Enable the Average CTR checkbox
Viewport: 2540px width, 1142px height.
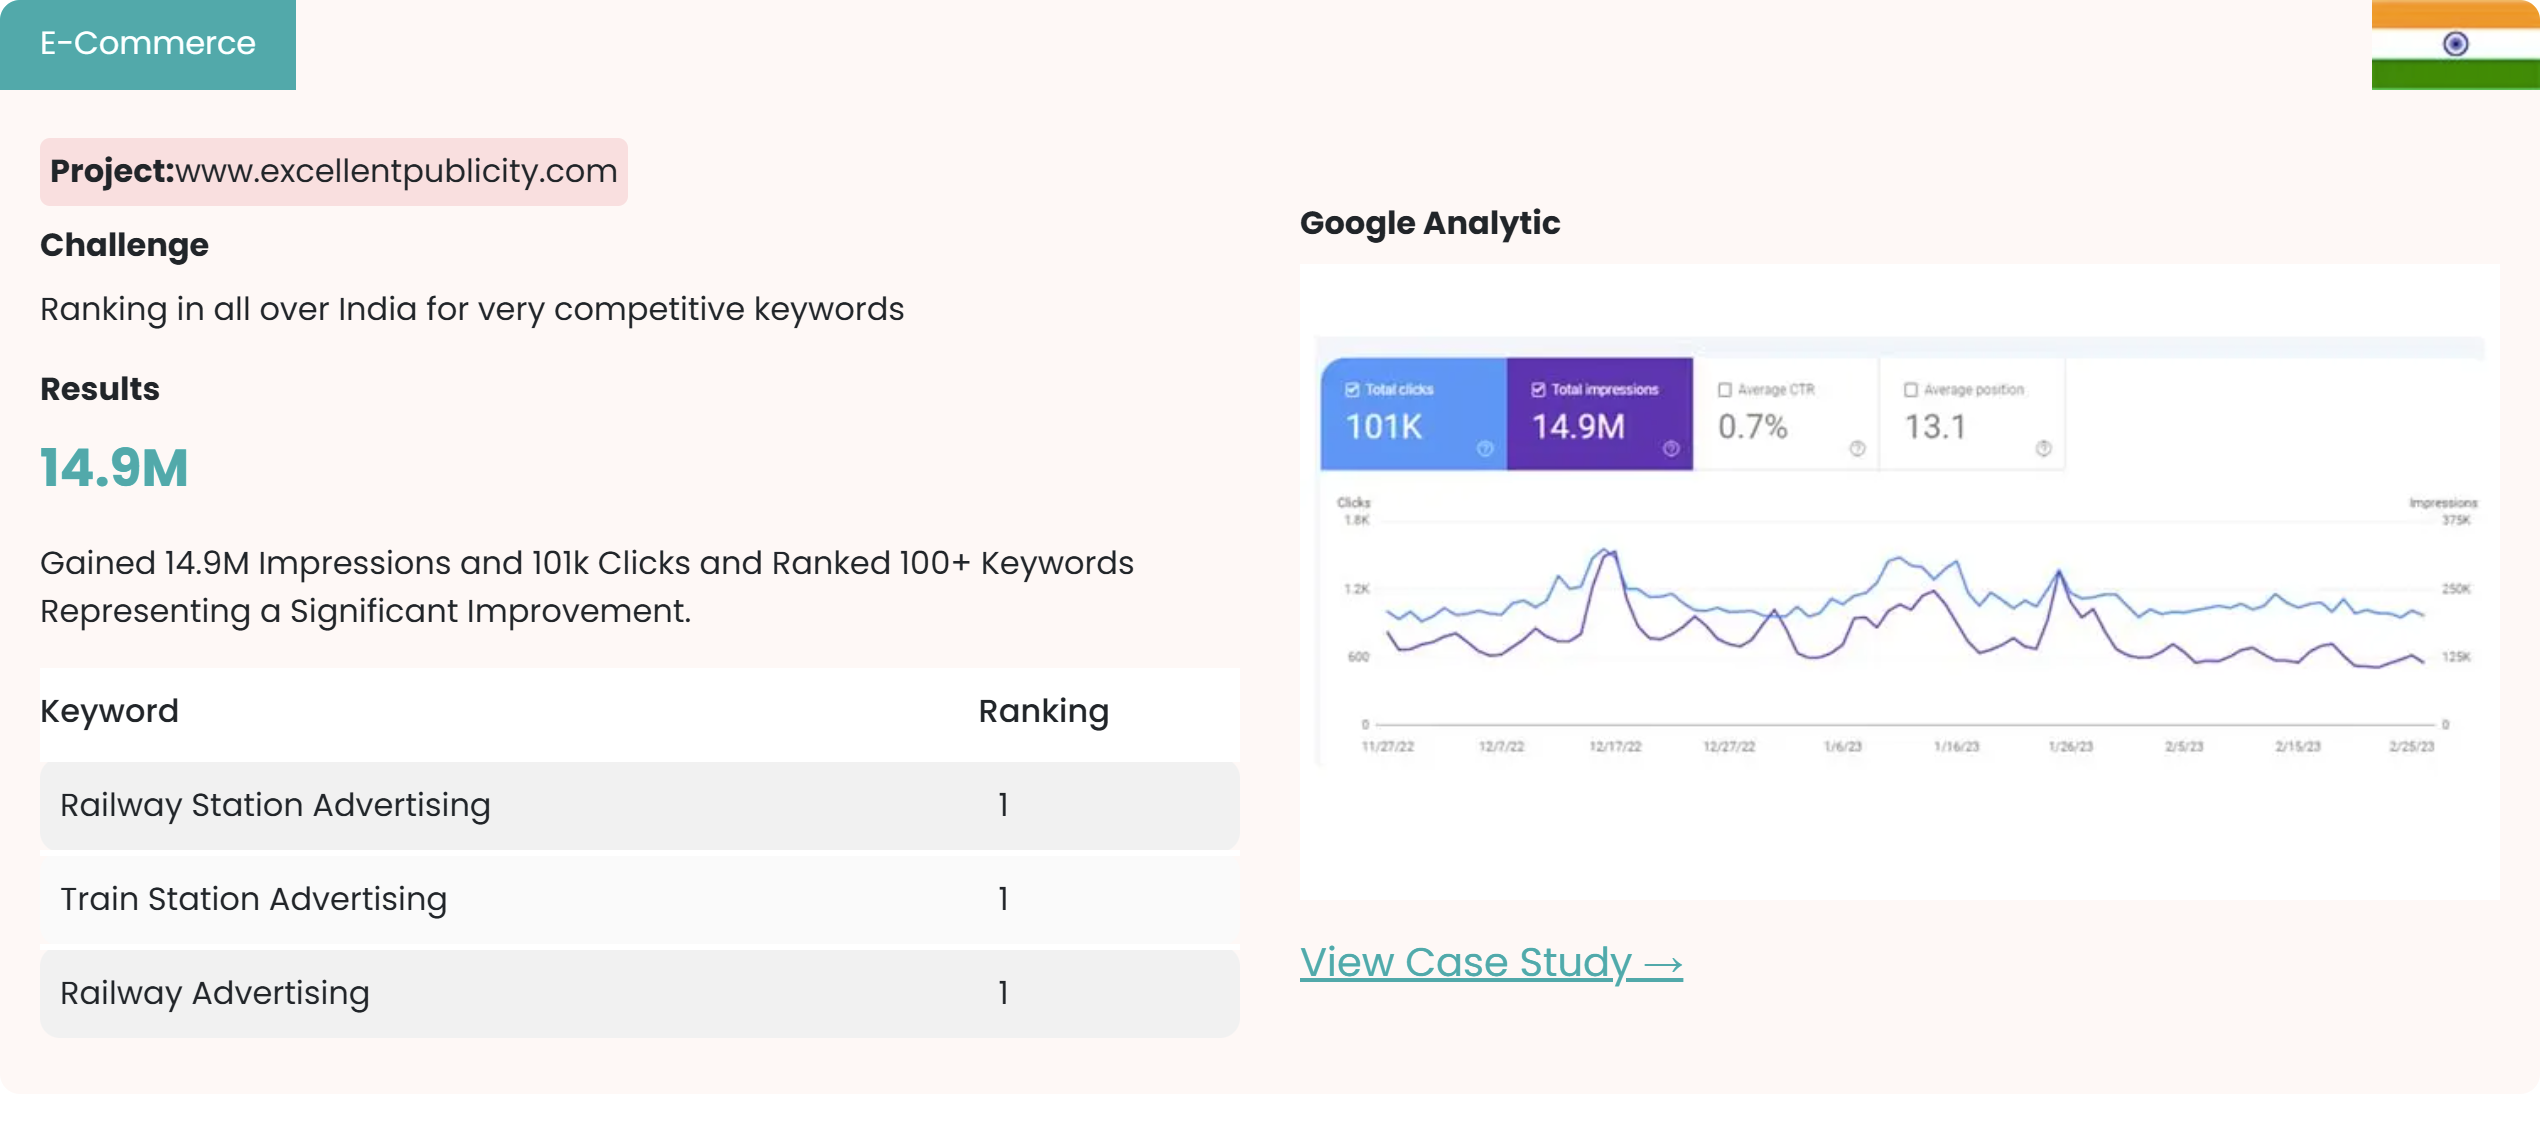click(x=1724, y=390)
